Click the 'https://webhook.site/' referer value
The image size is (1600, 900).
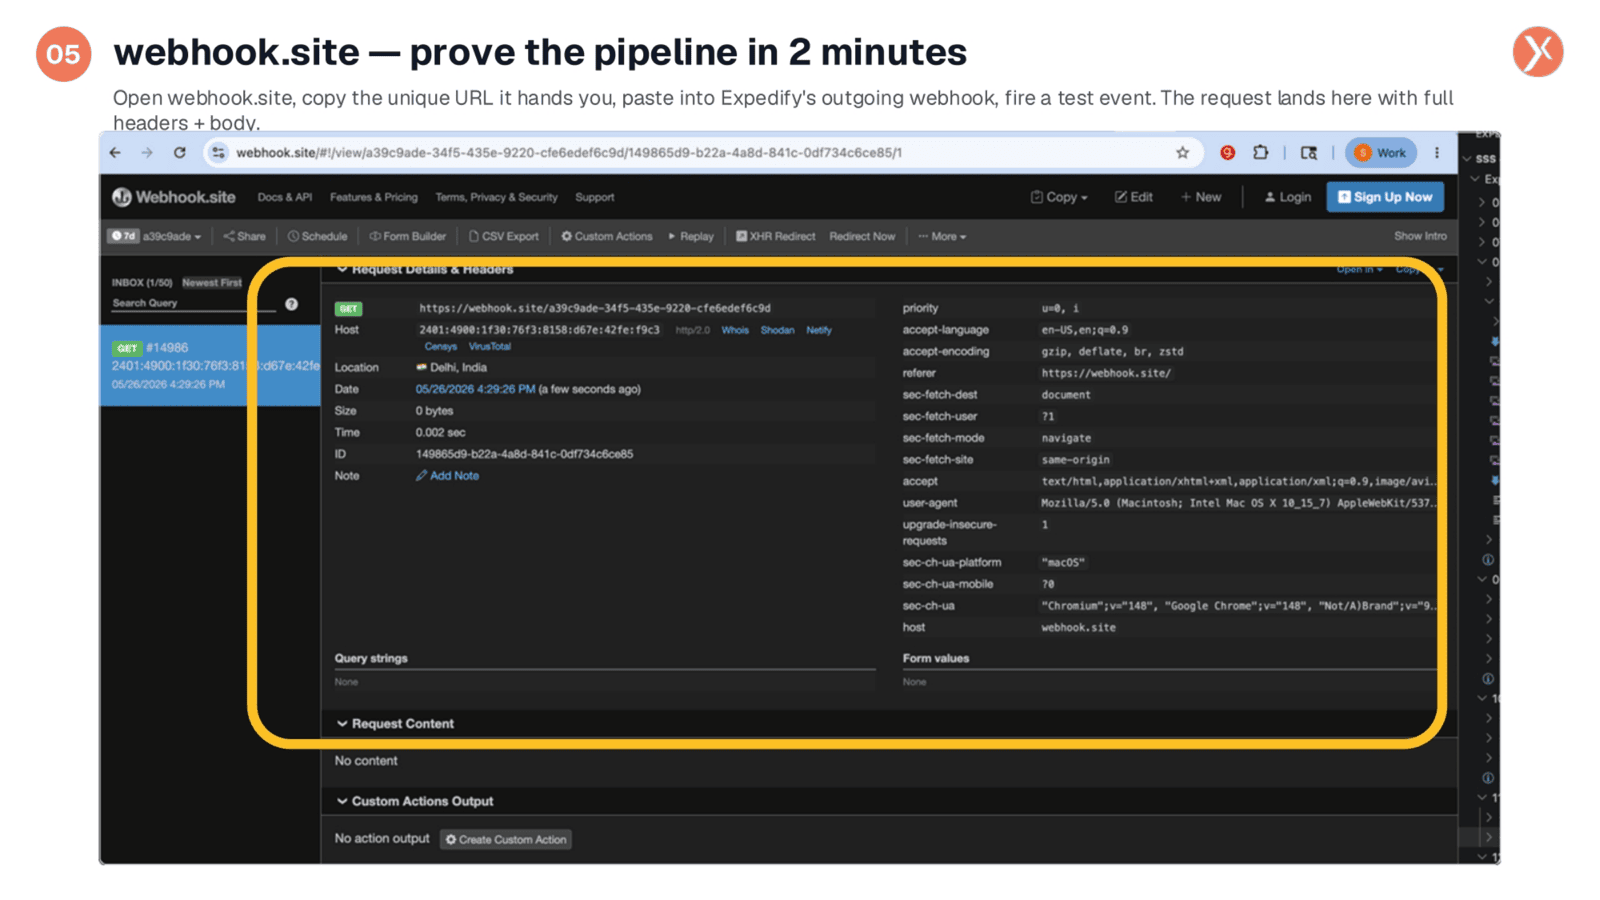click(x=1106, y=373)
